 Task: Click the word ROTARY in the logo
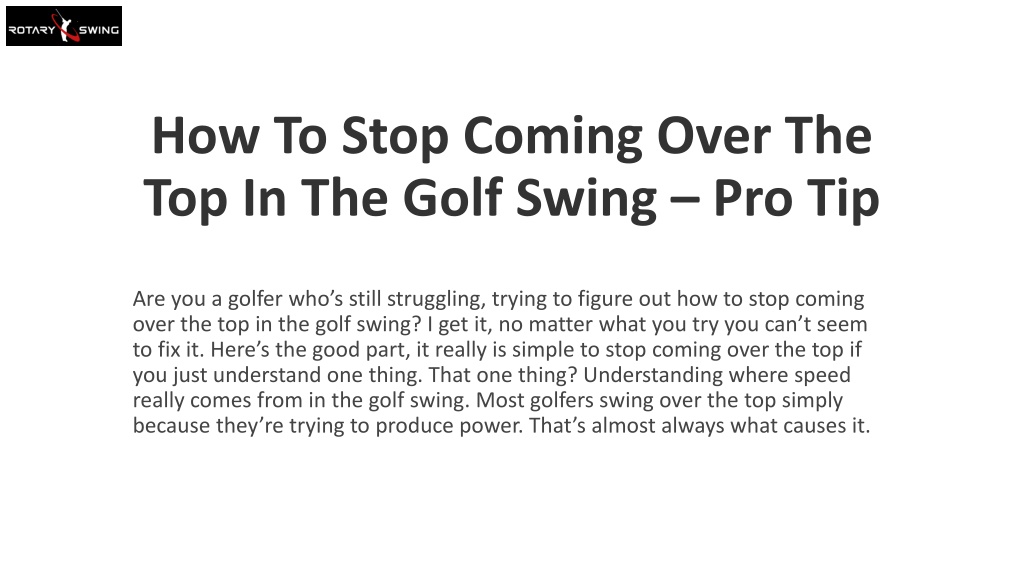pyautogui.click(x=32, y=30)
